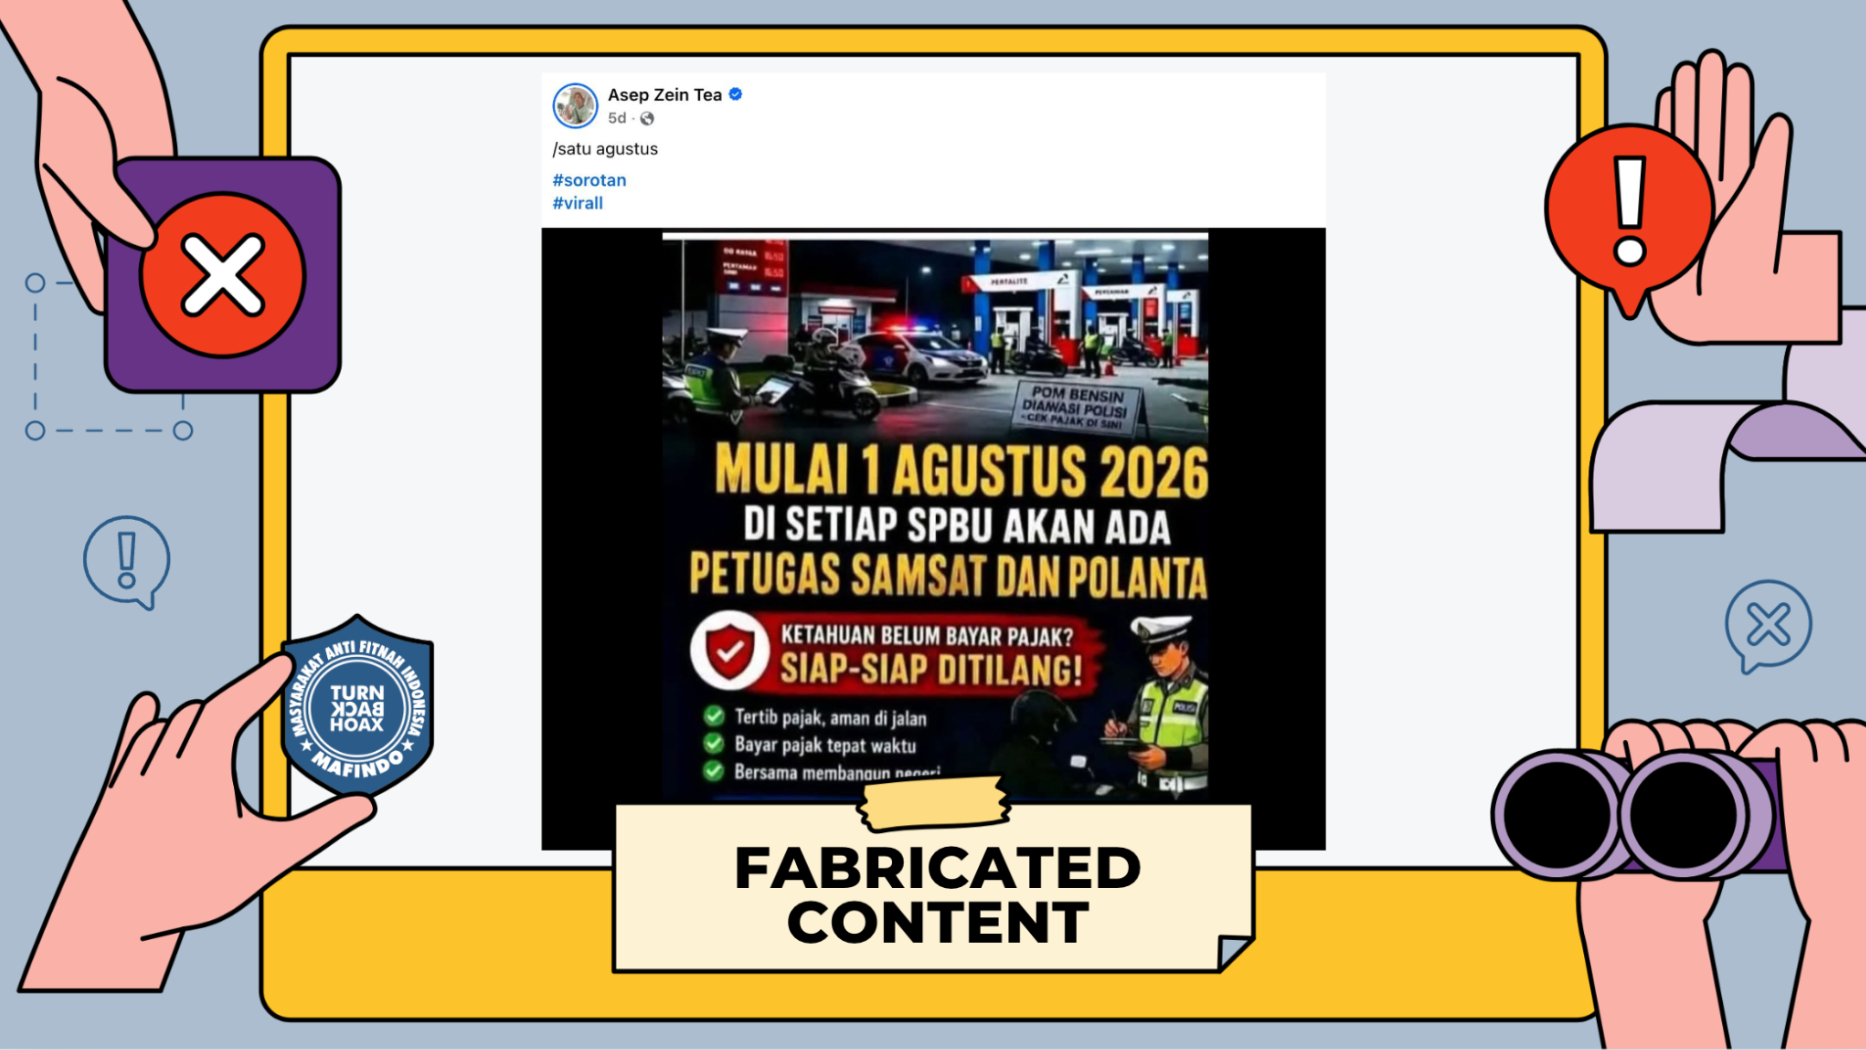Click green check beside Bayar pajak tepat waktu
1866x1050 pixels.
713,743
